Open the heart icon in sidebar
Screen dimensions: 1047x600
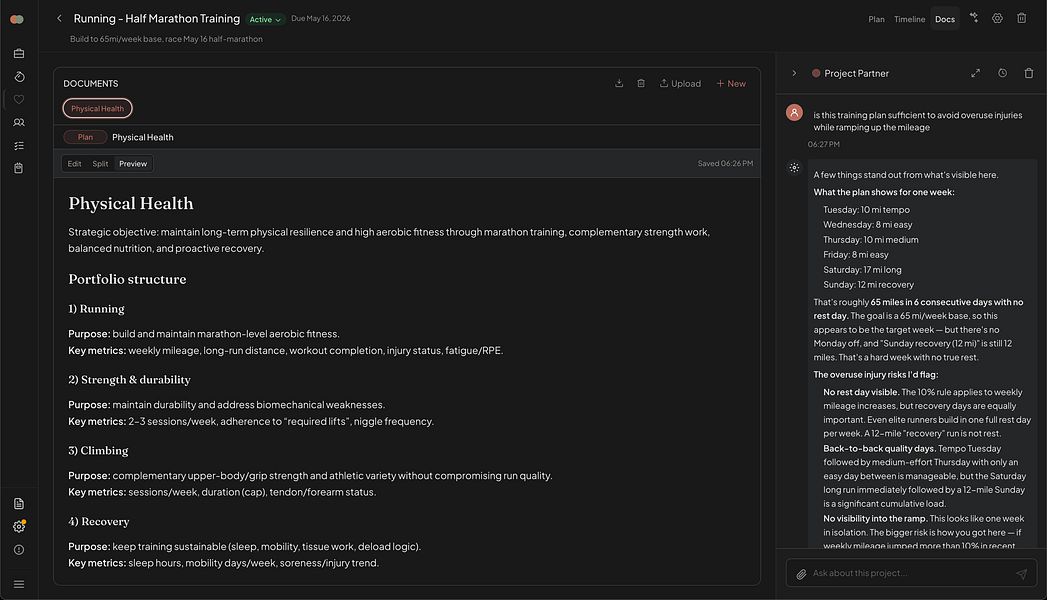(19, 99)
